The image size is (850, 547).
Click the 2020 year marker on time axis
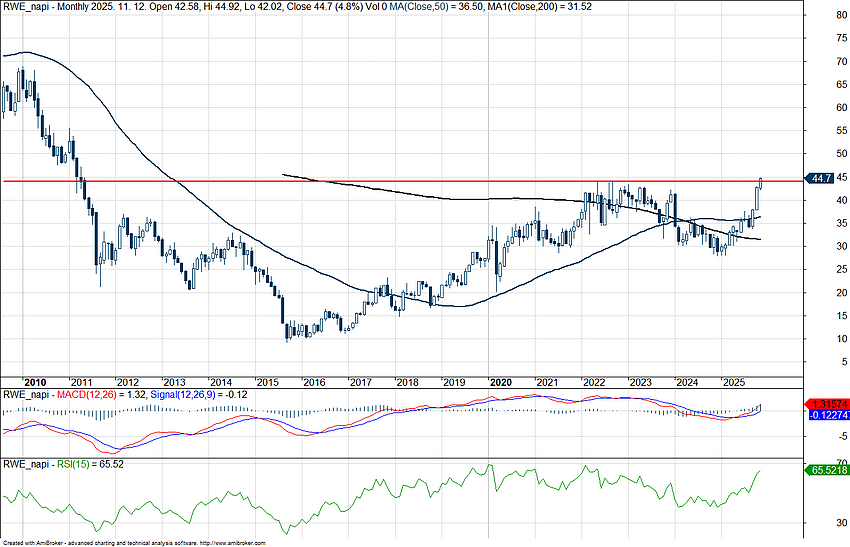click(500, 382)
